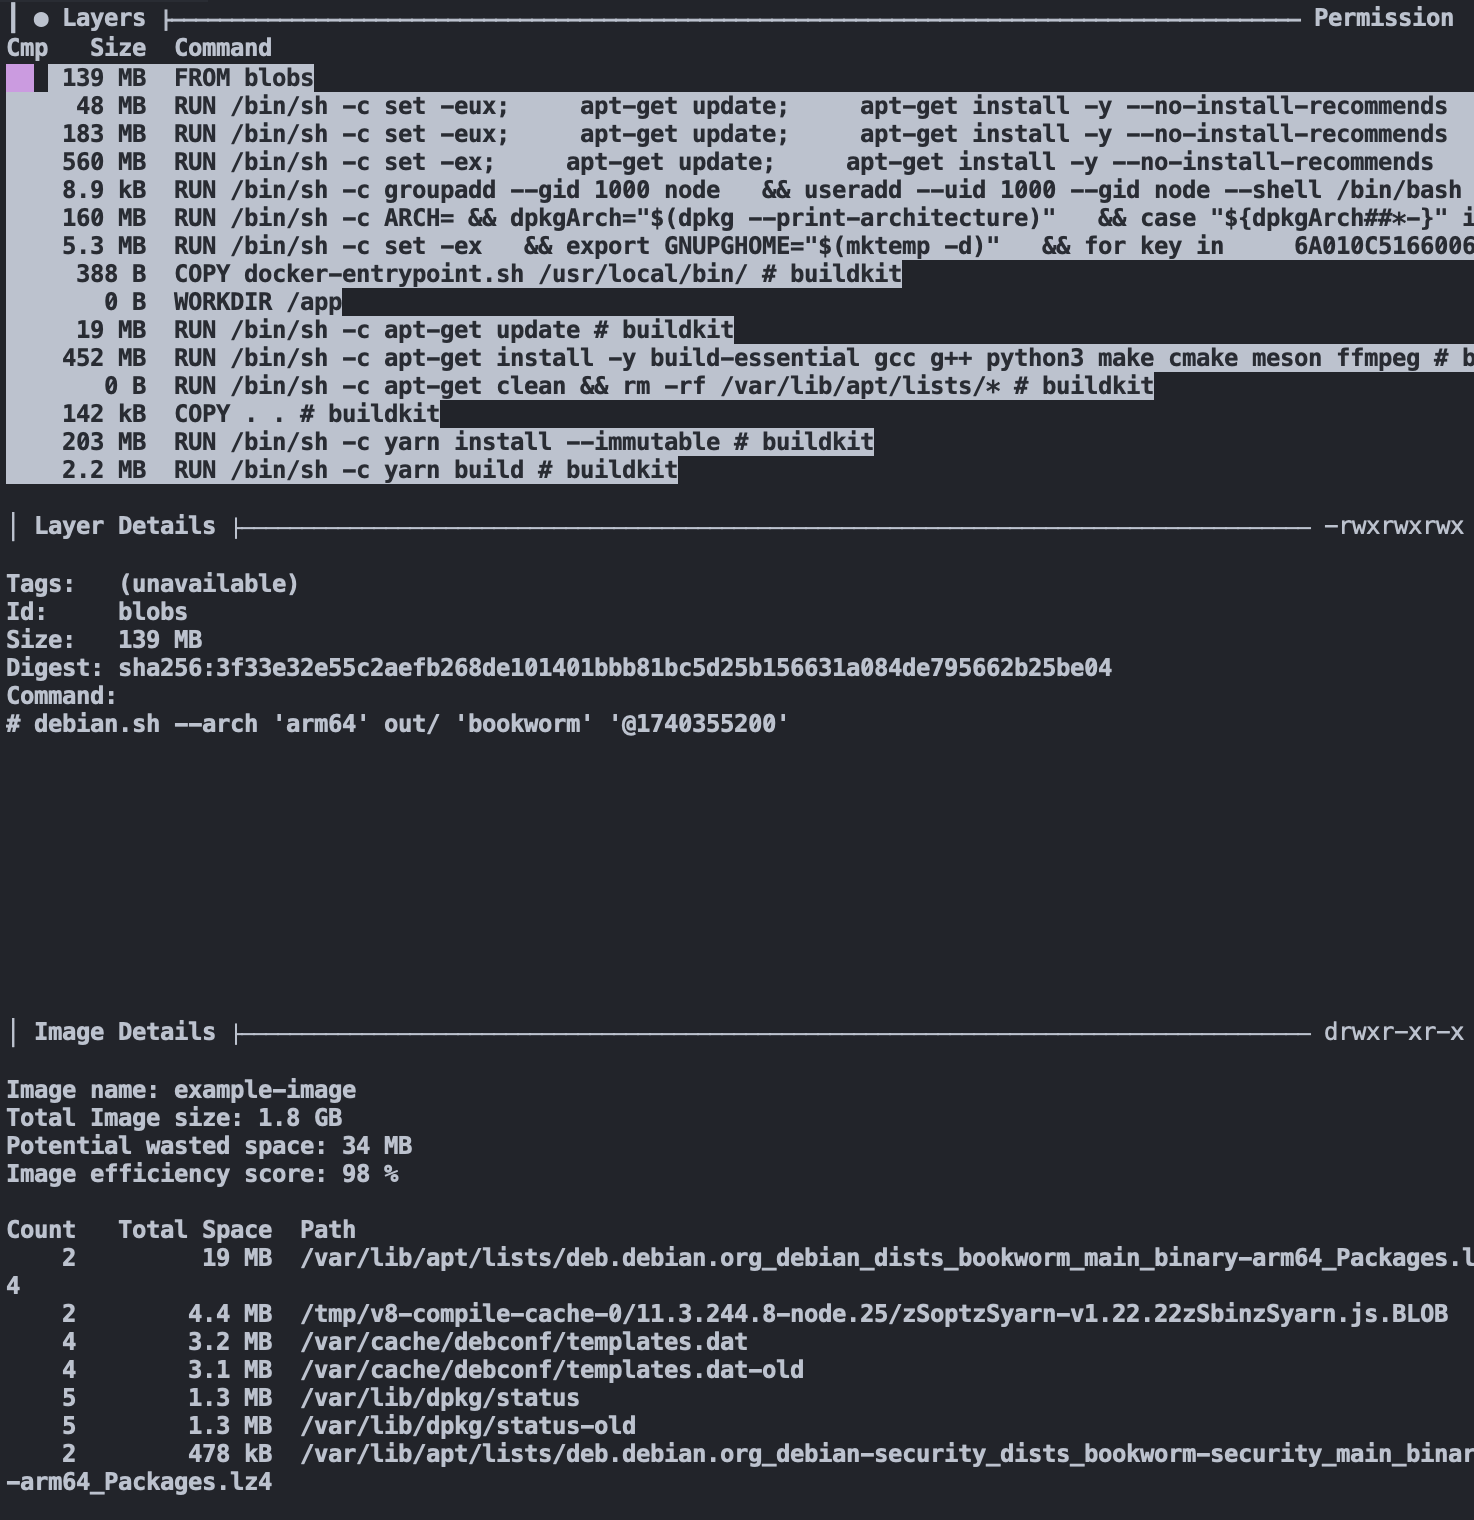Click the Layer Details panel header

pos(124,526)
